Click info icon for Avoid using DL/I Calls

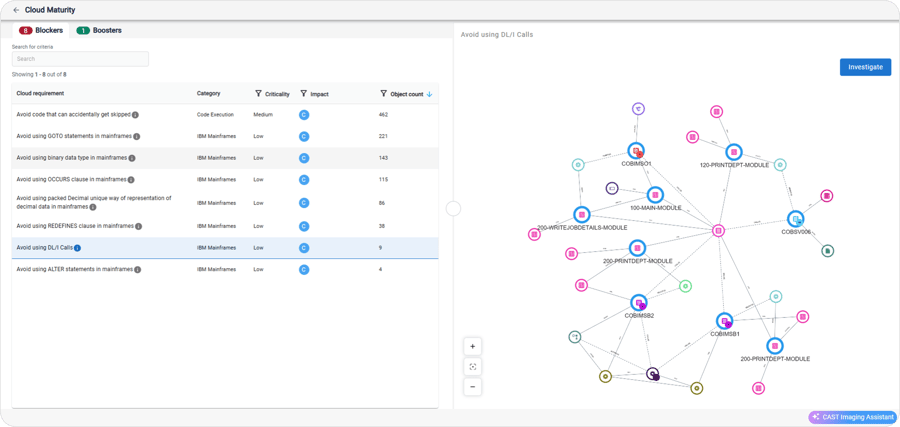(78, 248)
